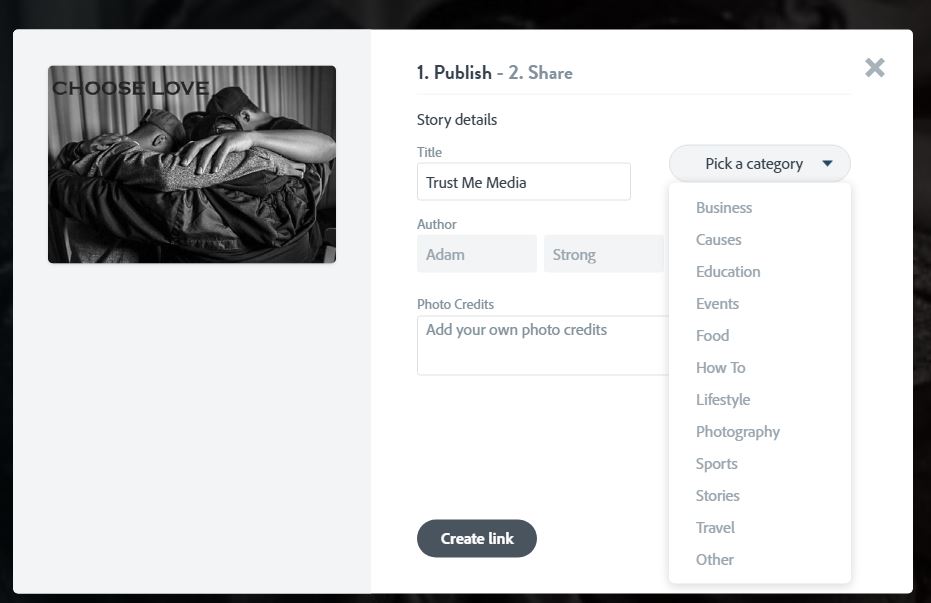
Task: Click the Choose Love story cover thumbnail
Action: tap(192, 164)
